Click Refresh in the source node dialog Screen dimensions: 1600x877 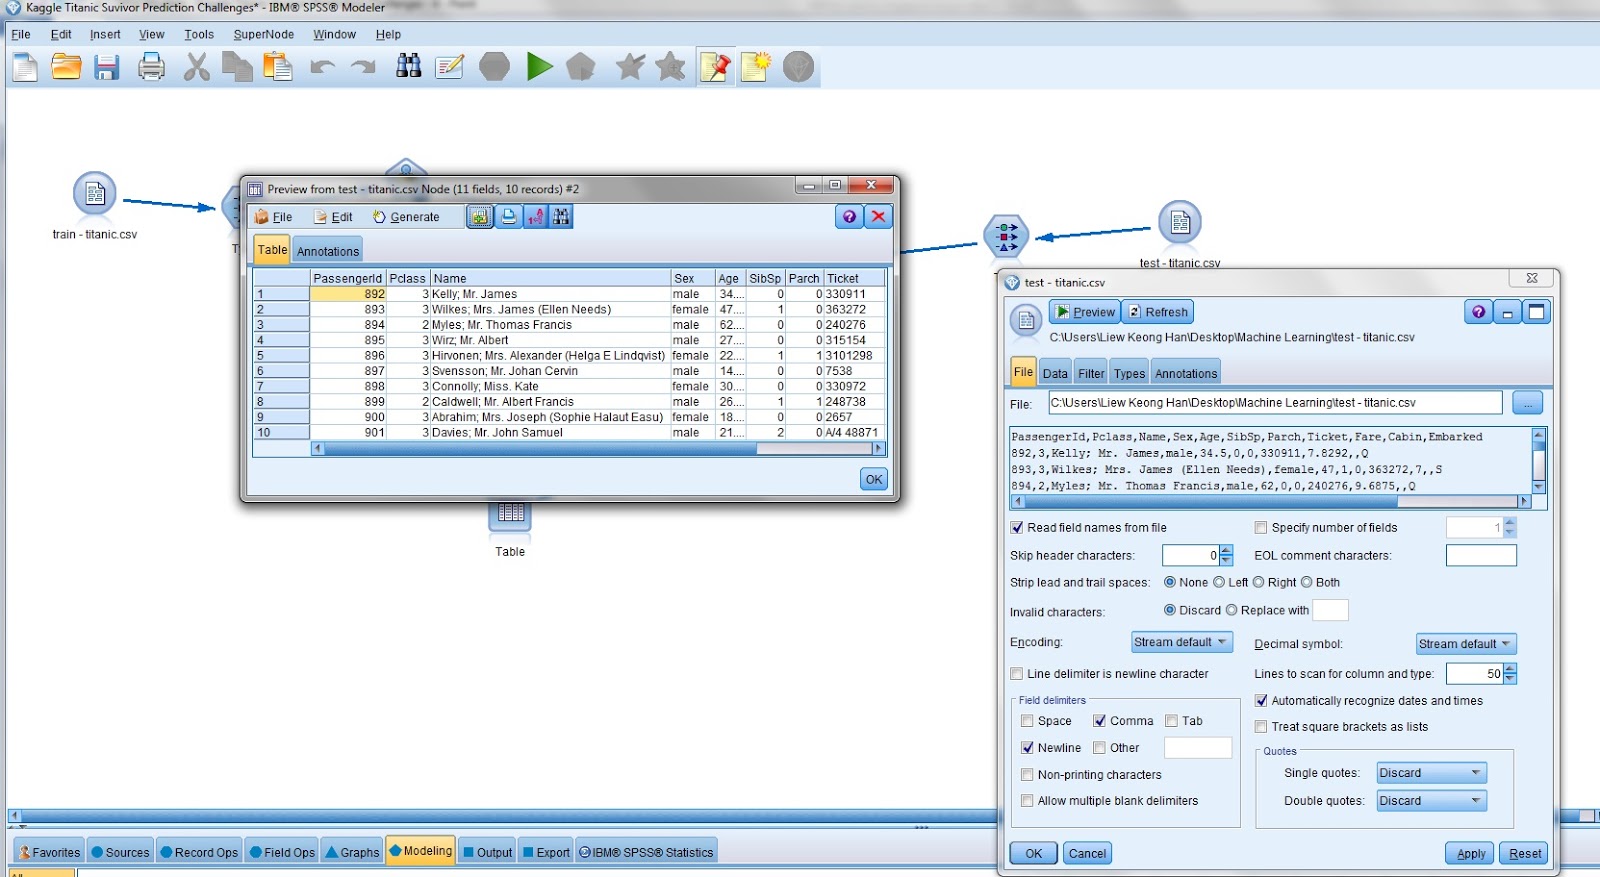[1158, 312]
